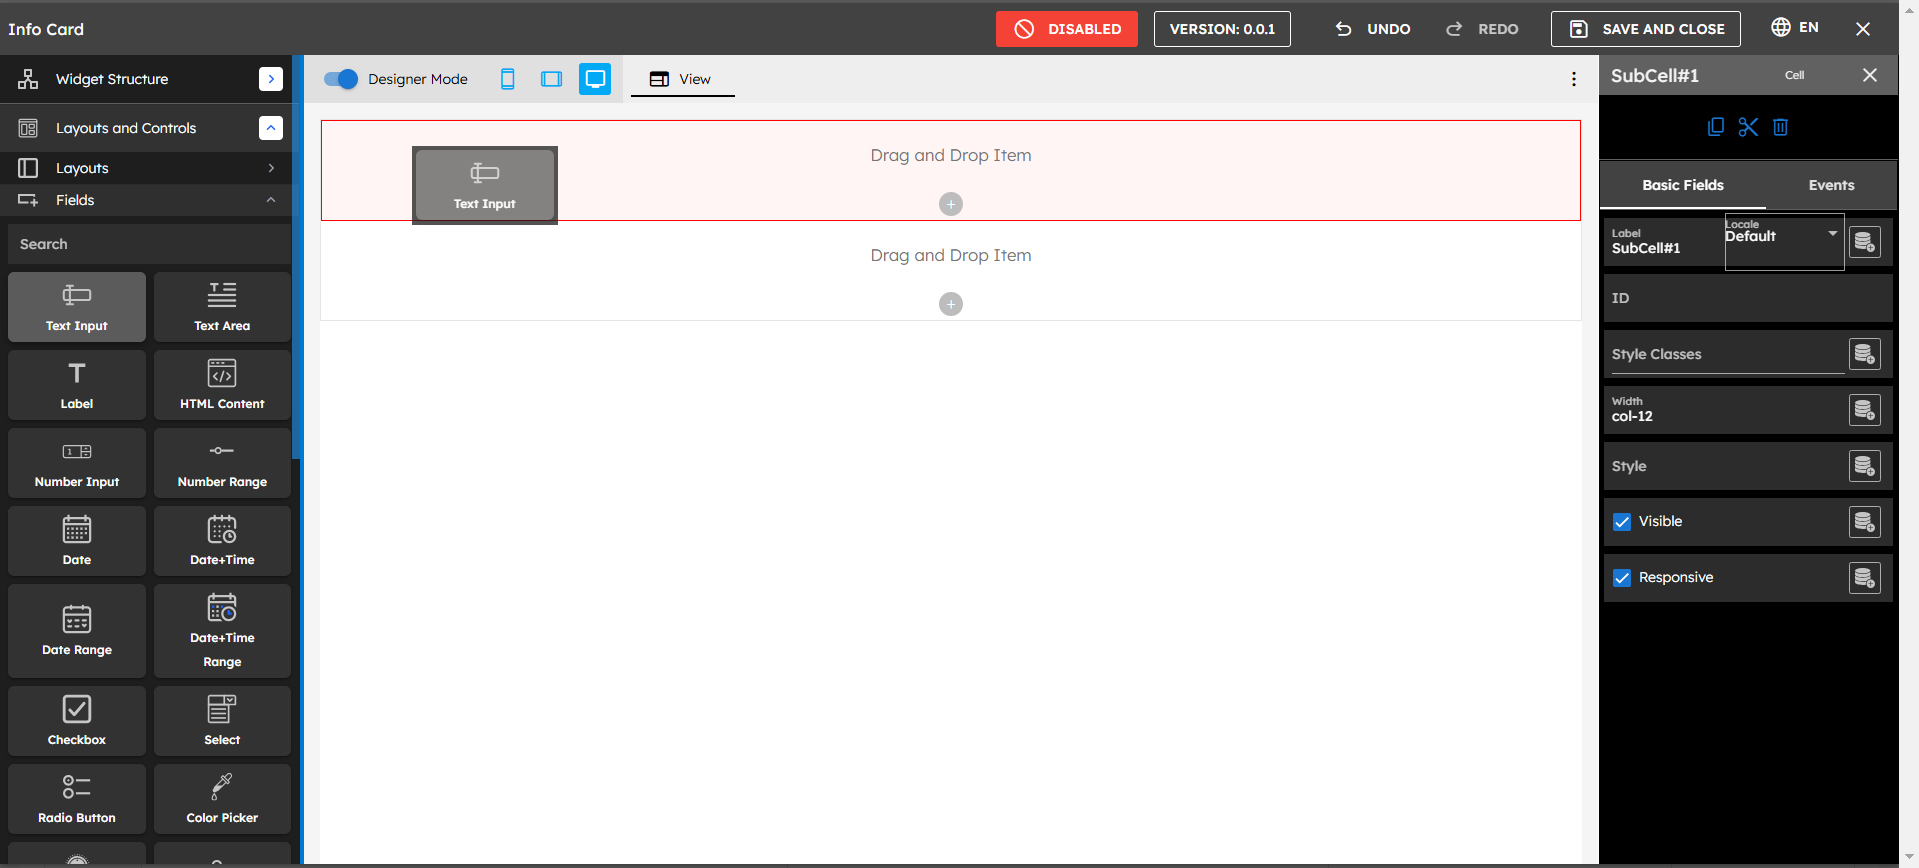1919x868 pixels.
Task: Pick the Checkbox field widget
Action: coord(77,721)
